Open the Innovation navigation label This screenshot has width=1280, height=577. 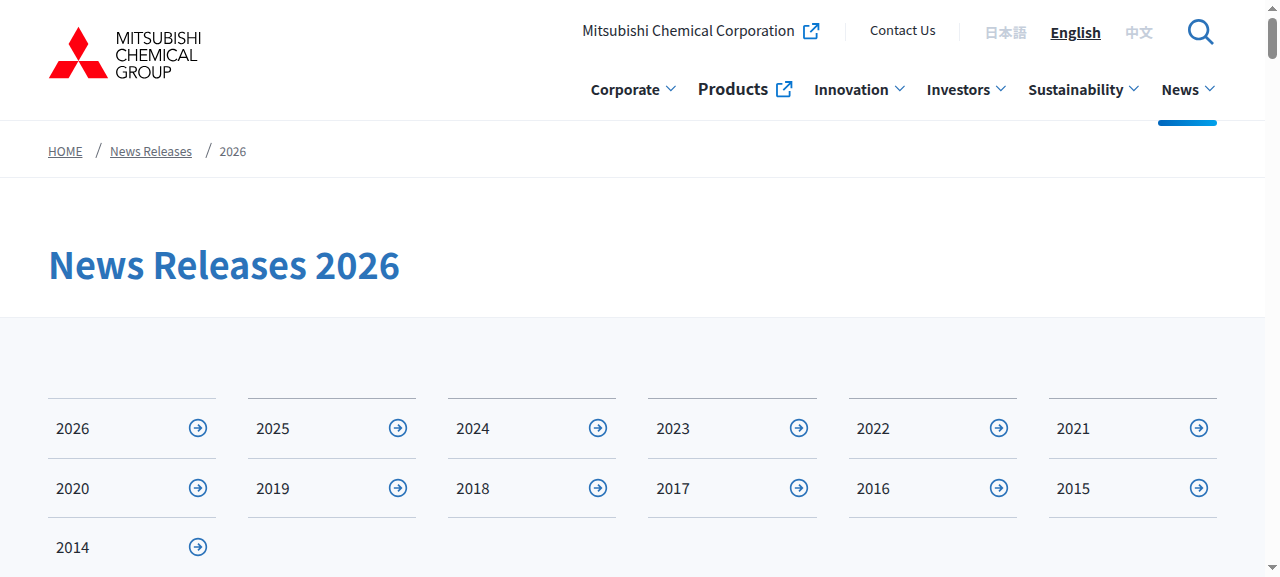pos(851,90)
